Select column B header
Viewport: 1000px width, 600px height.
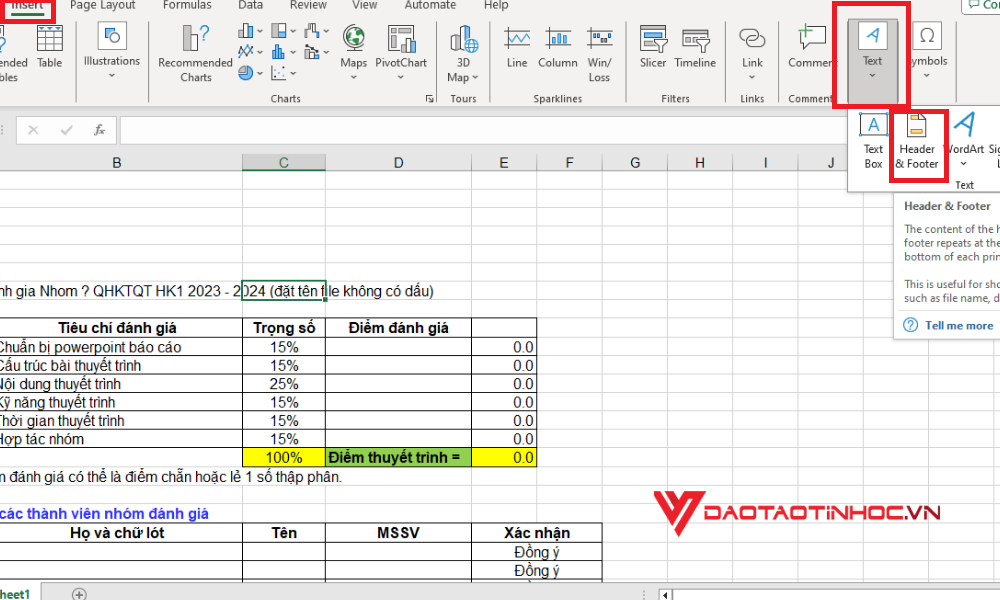pos(117,163)
